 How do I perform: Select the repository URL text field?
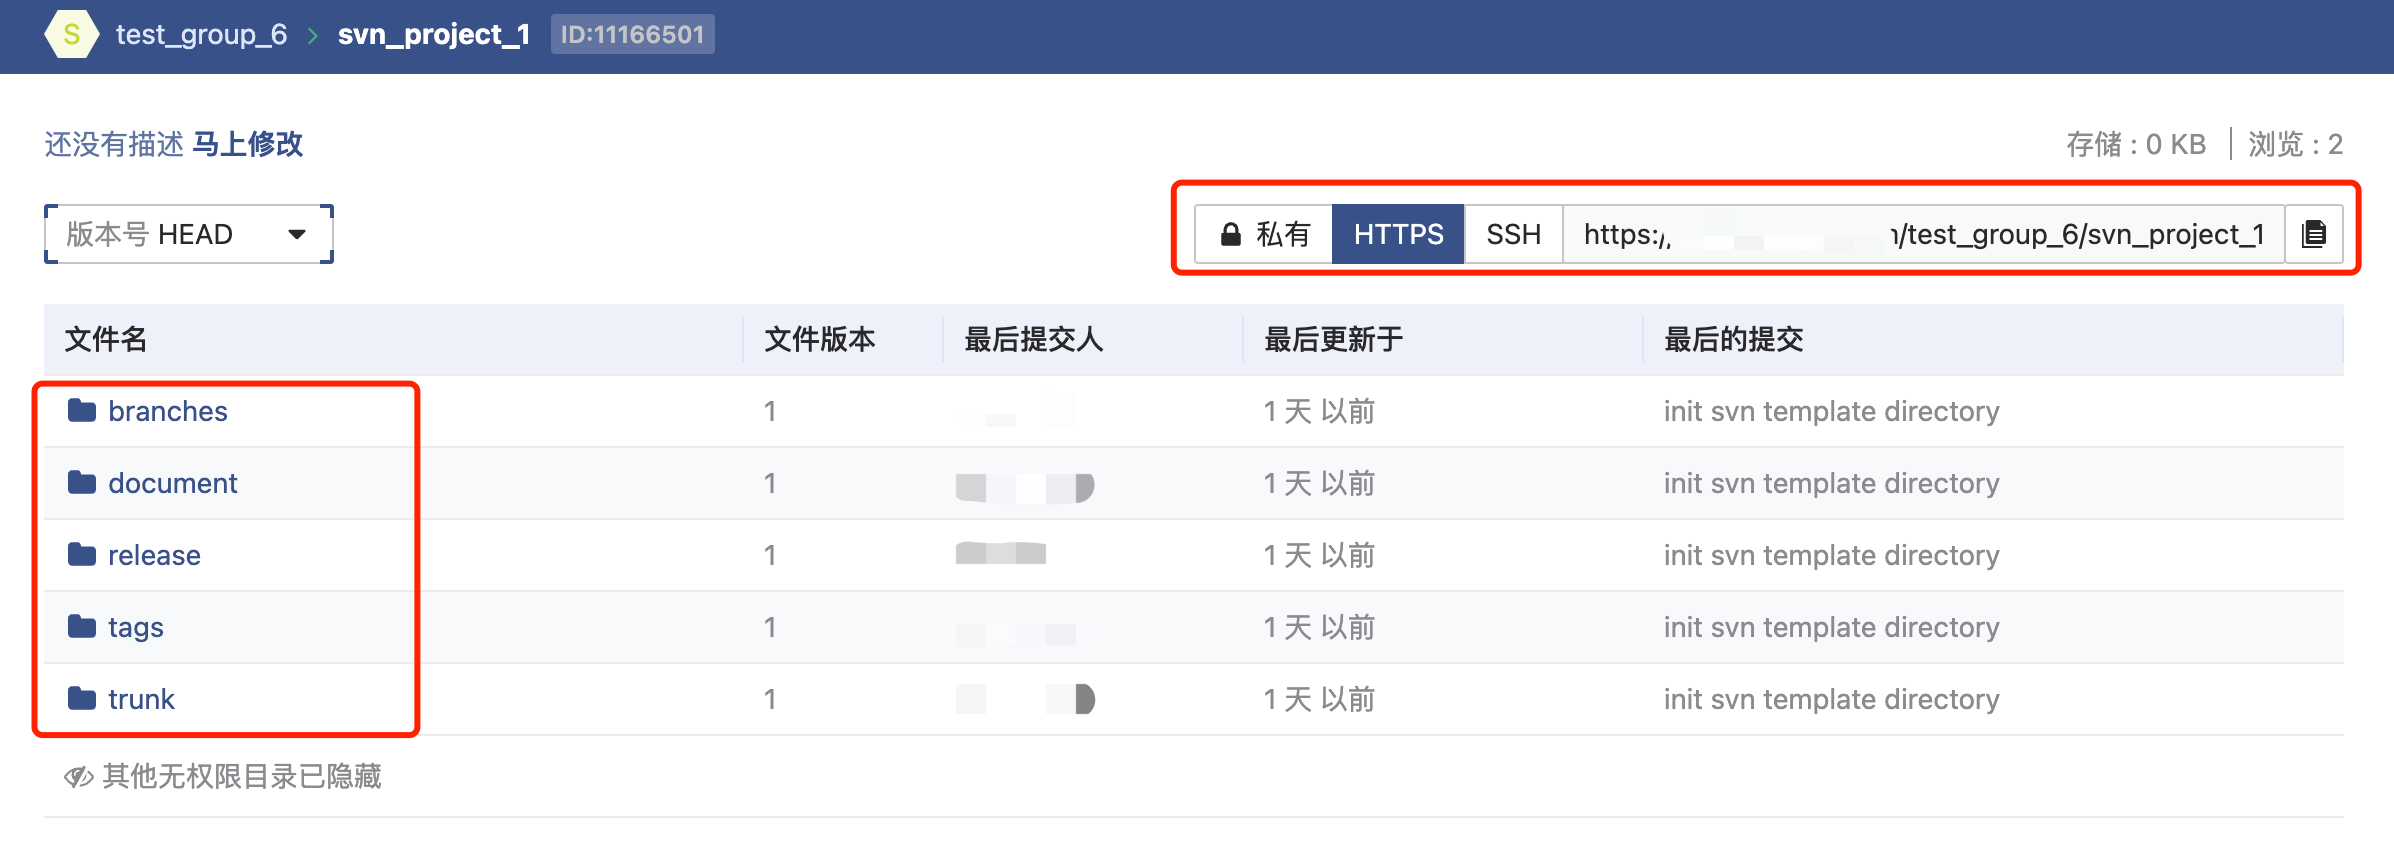click(1922, 234)
